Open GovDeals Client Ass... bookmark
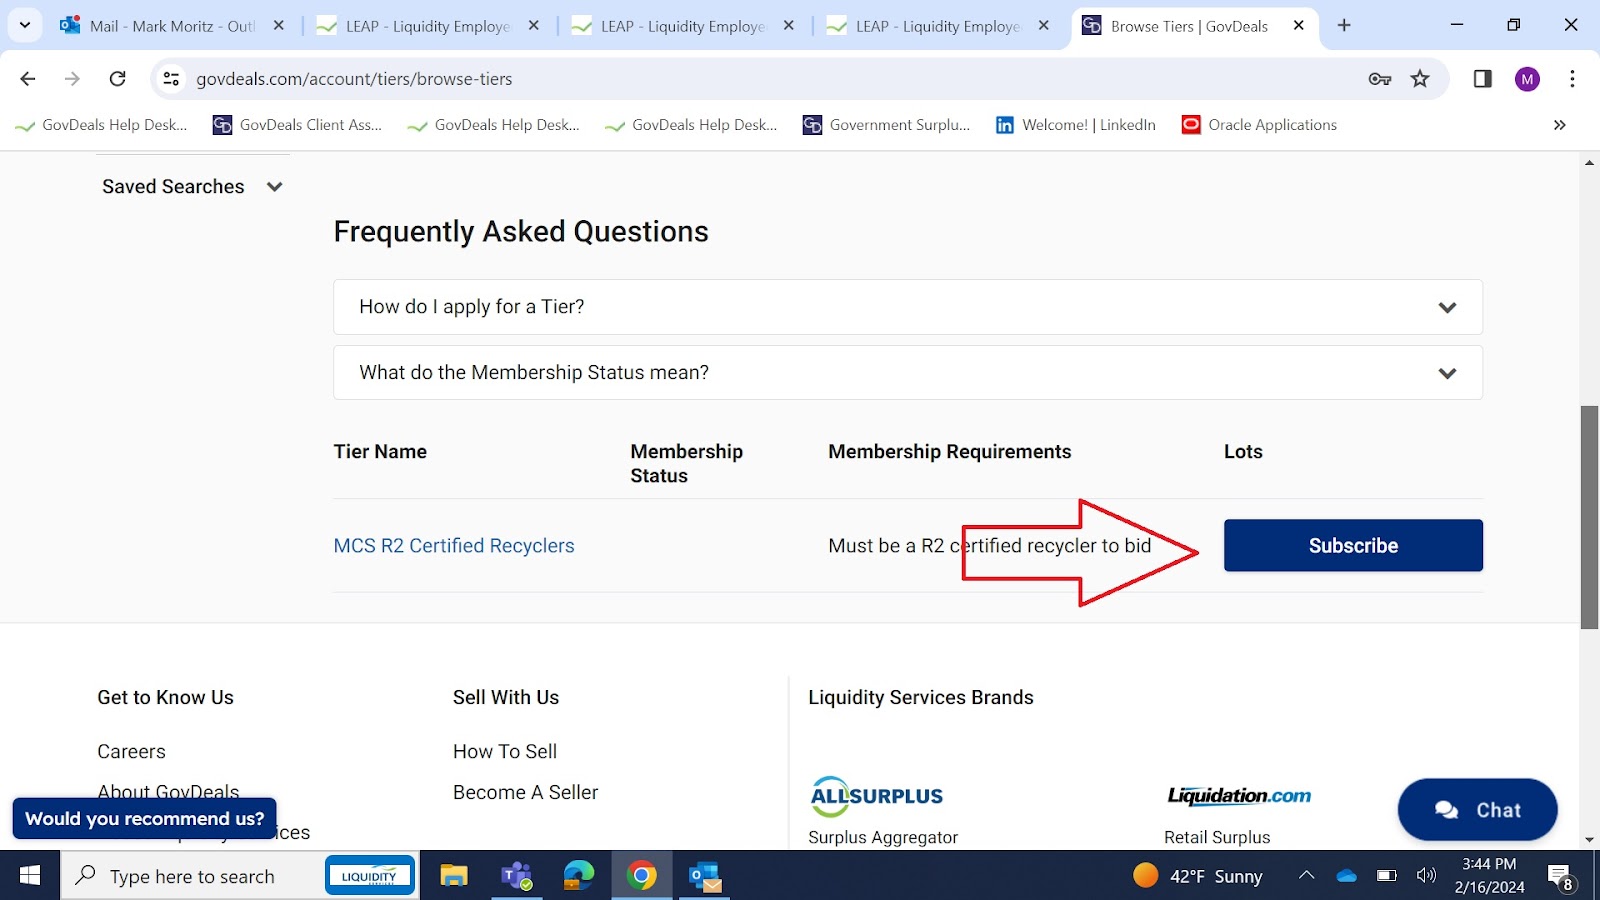Image resolution: width=1600 pixels, height=900 pixels. point(298,125)
